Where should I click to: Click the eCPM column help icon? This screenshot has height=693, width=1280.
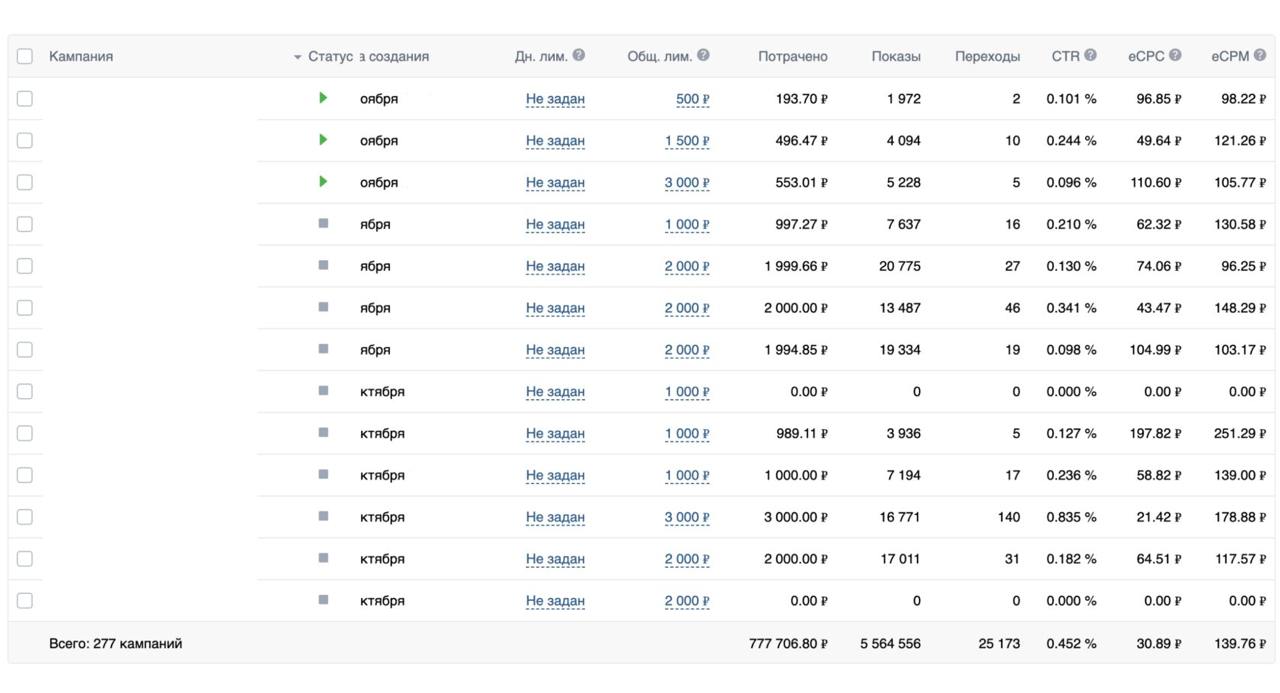click(x=1260, y=56)
